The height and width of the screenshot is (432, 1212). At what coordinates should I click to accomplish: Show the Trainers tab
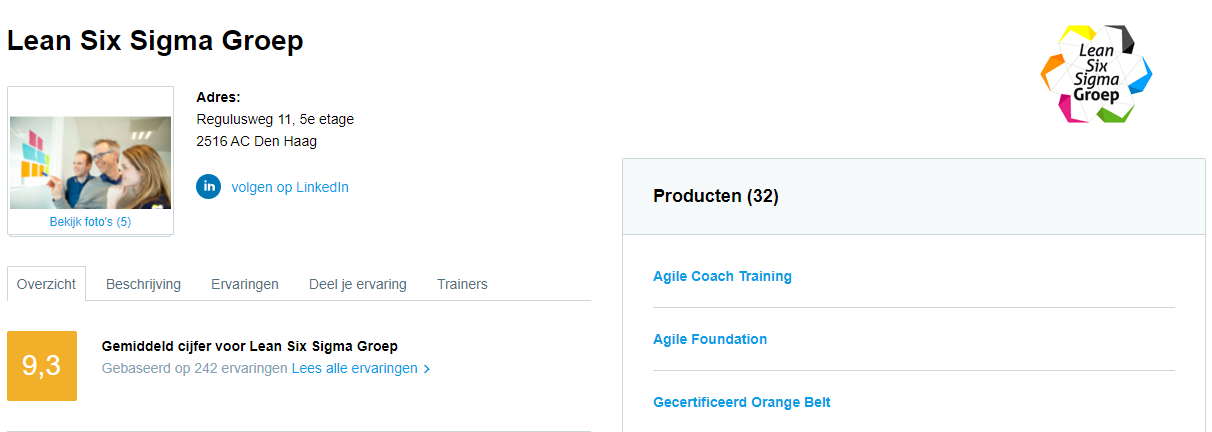click(462, 284)
